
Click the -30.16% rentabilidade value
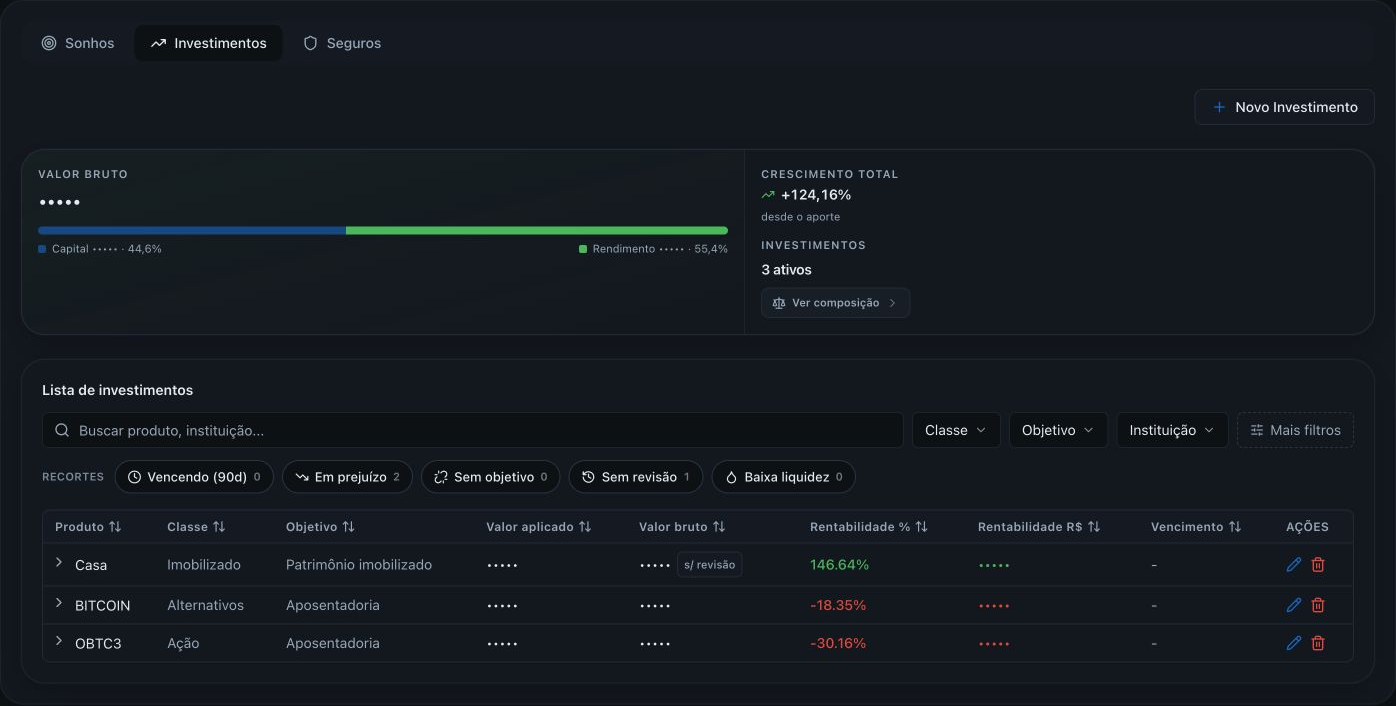pos(838,643)
